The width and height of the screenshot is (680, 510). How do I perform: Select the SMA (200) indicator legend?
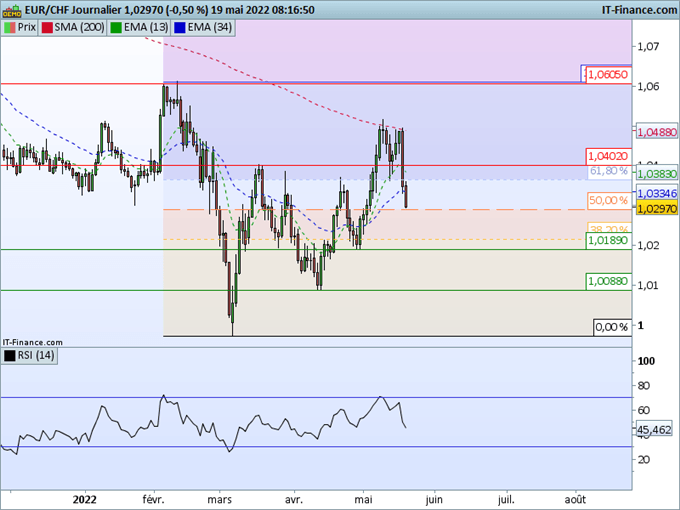[72, 27]
